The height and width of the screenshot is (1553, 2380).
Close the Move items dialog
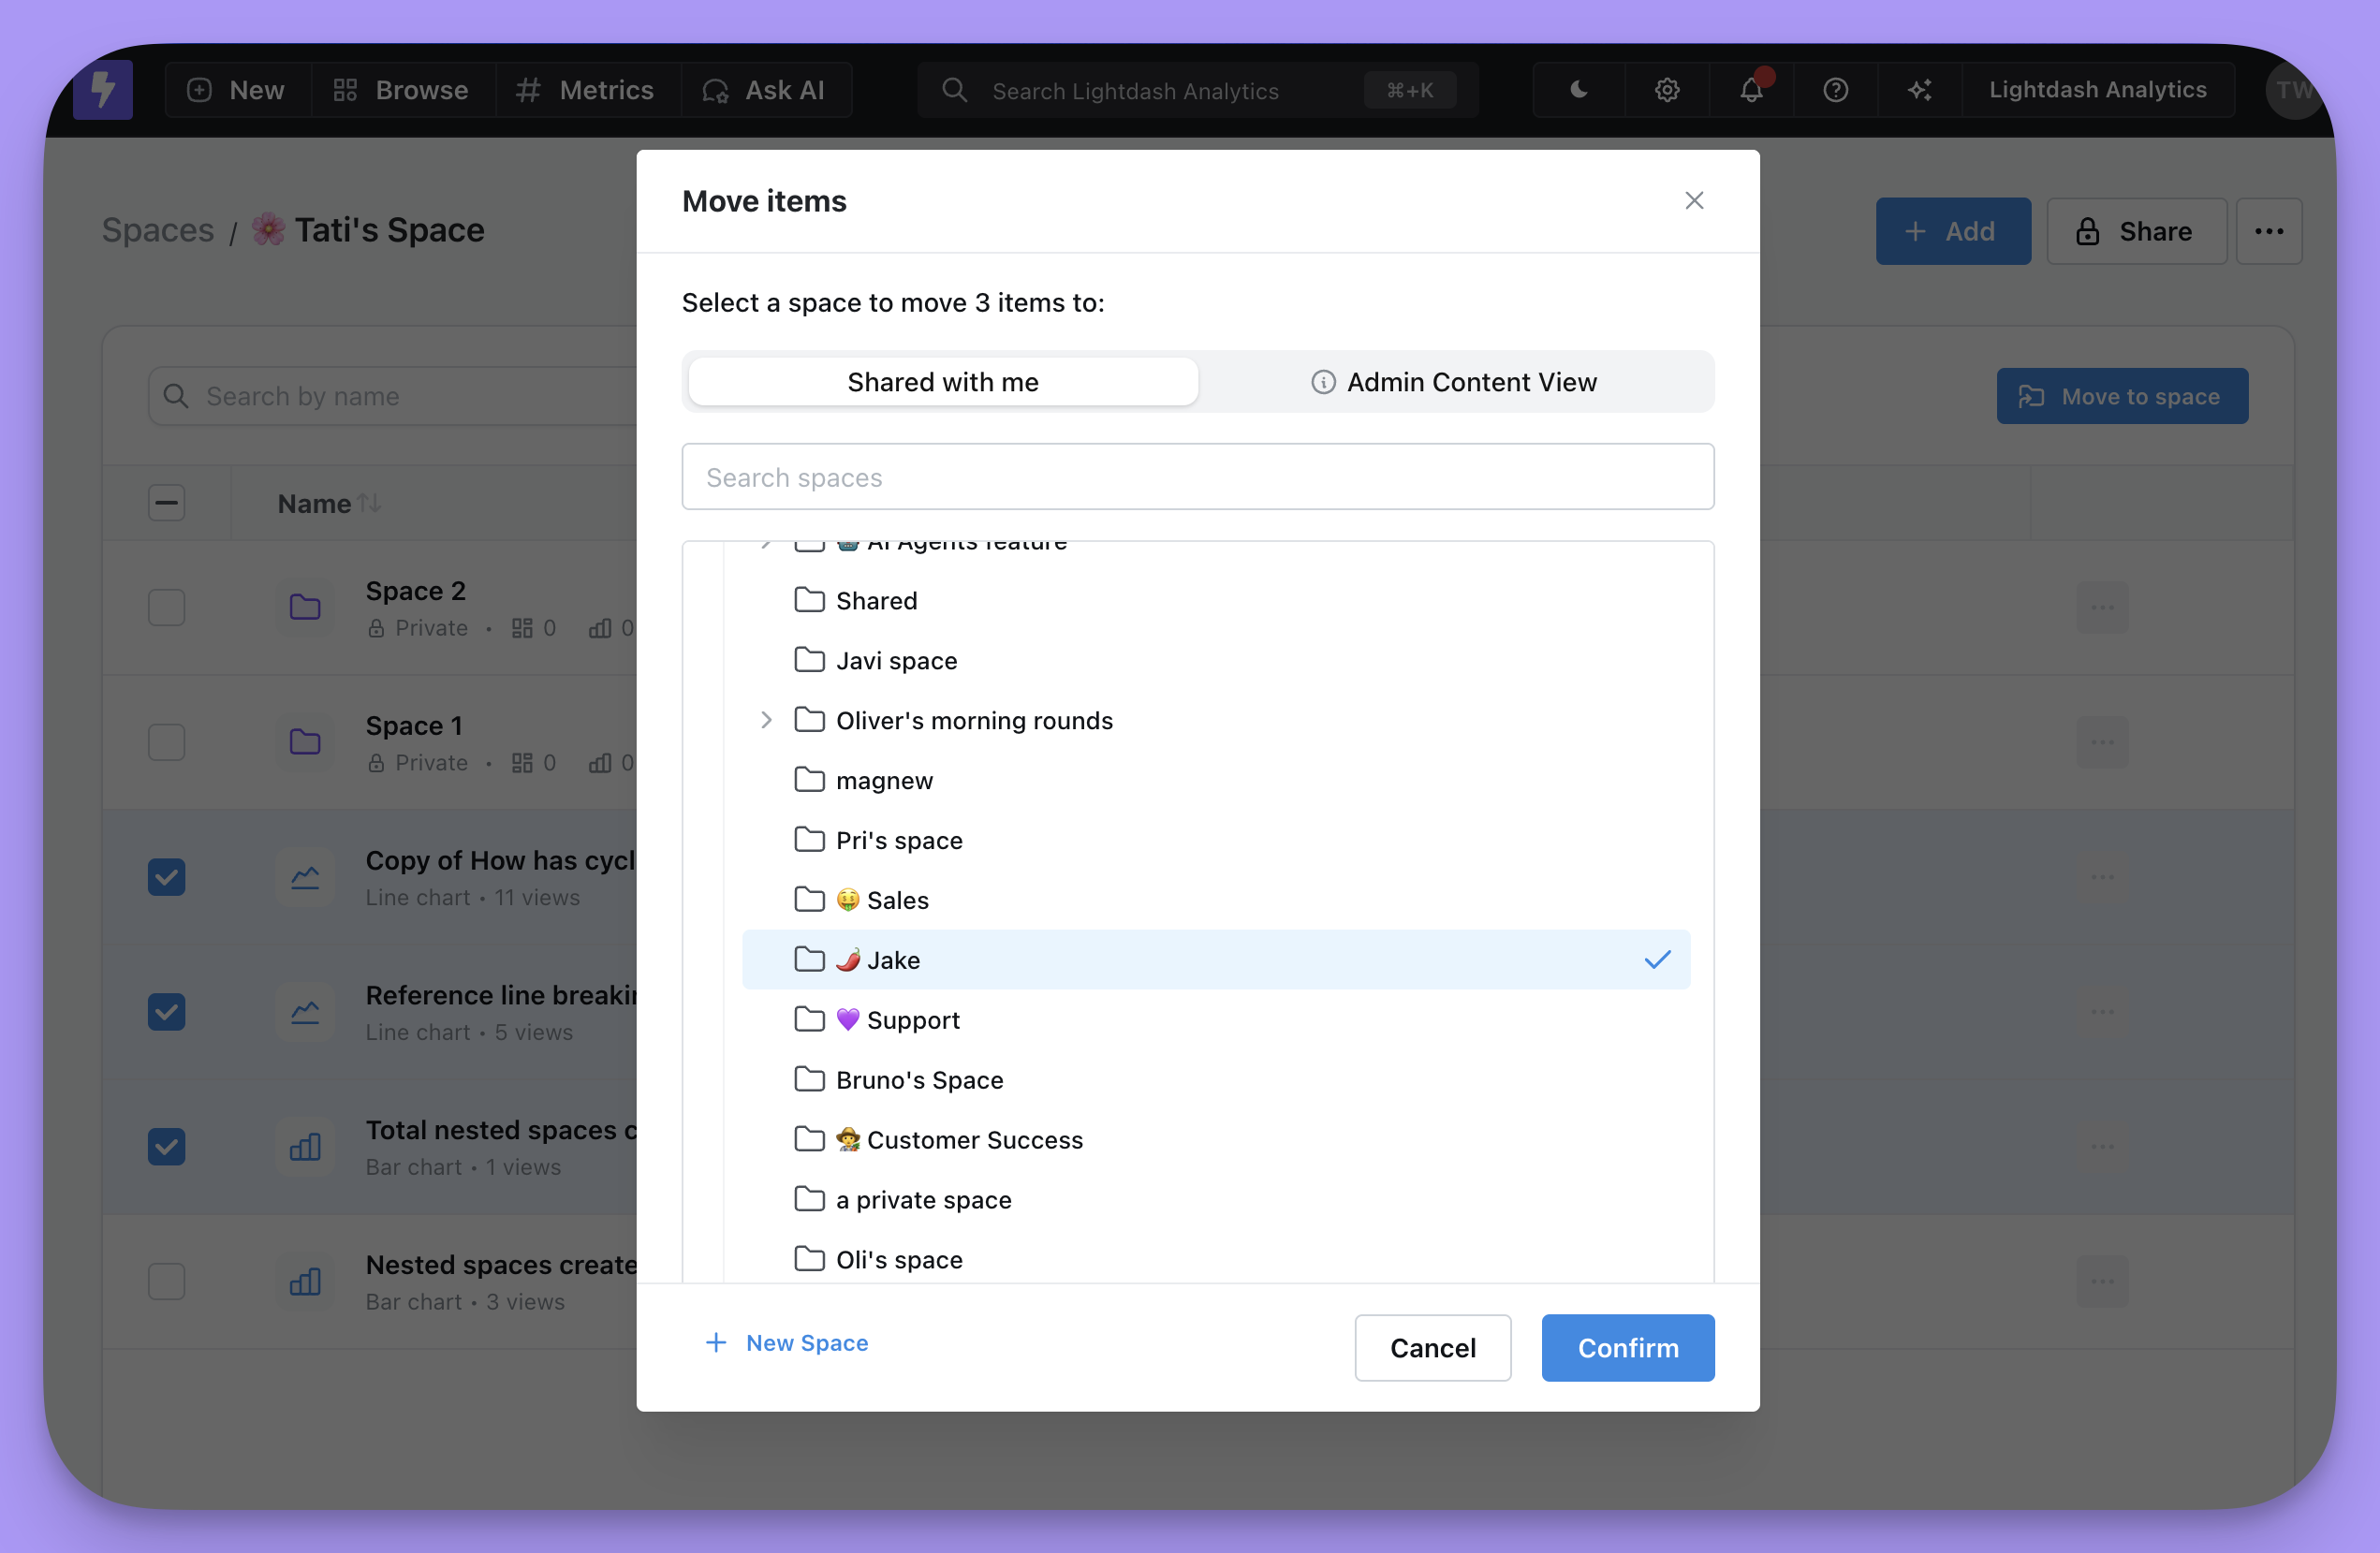tap(1693, 201)
